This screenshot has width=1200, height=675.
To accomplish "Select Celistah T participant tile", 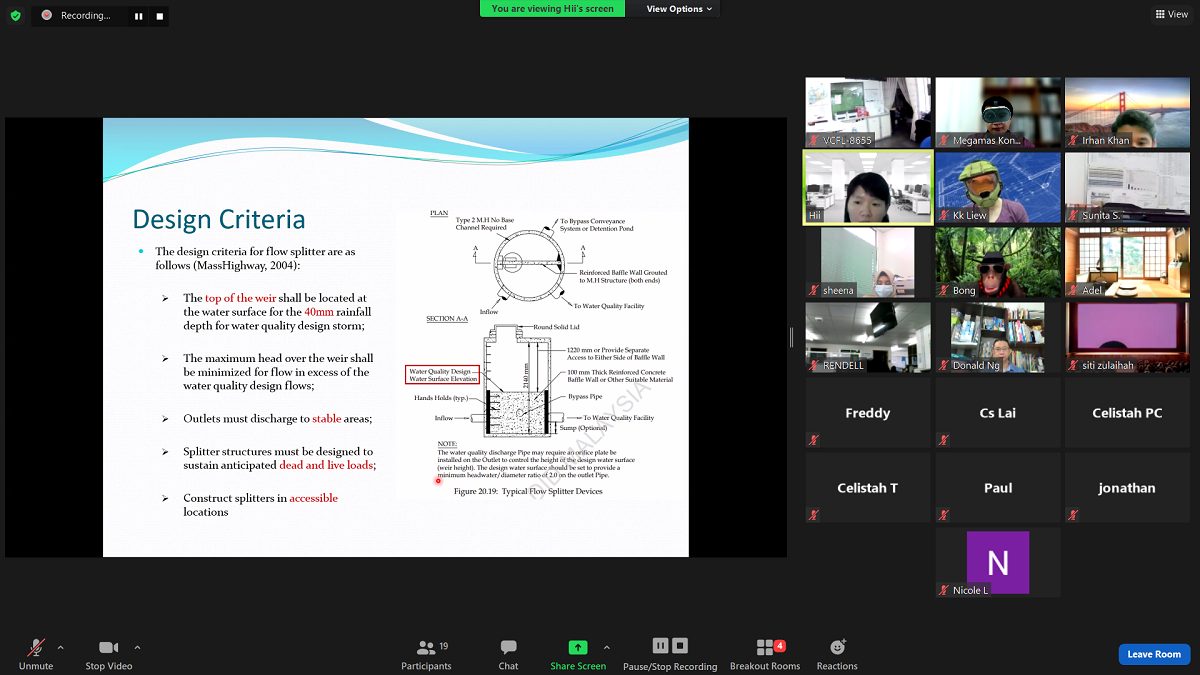I will (x=868, y=488).
